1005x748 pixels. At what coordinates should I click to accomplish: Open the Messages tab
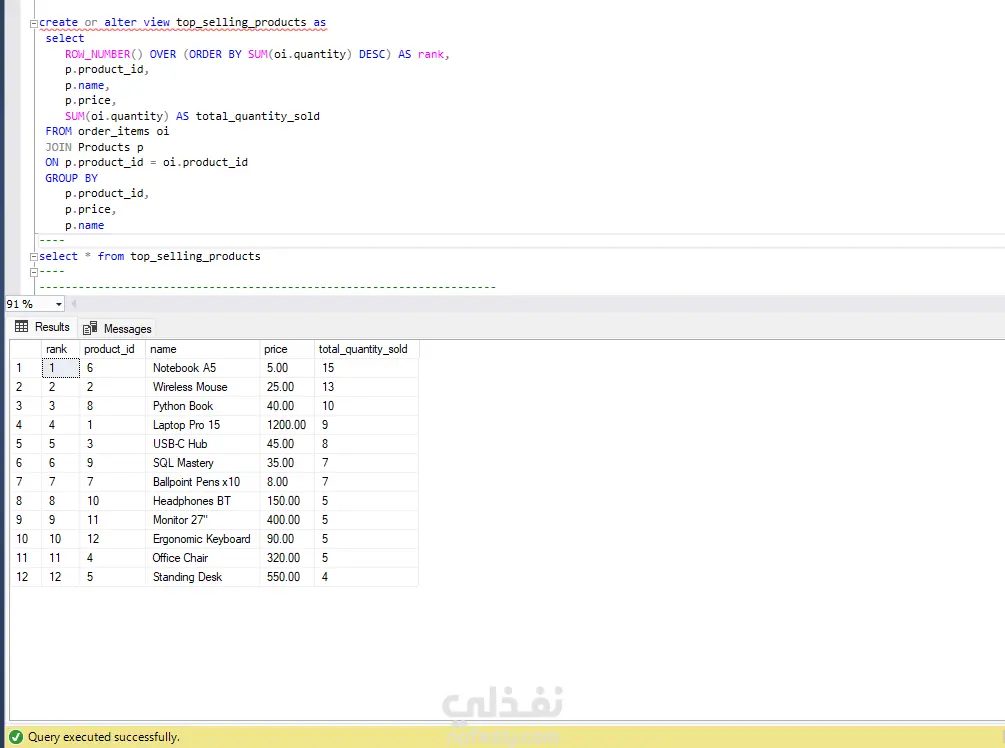pyautogui.click(x=117, y=329)
